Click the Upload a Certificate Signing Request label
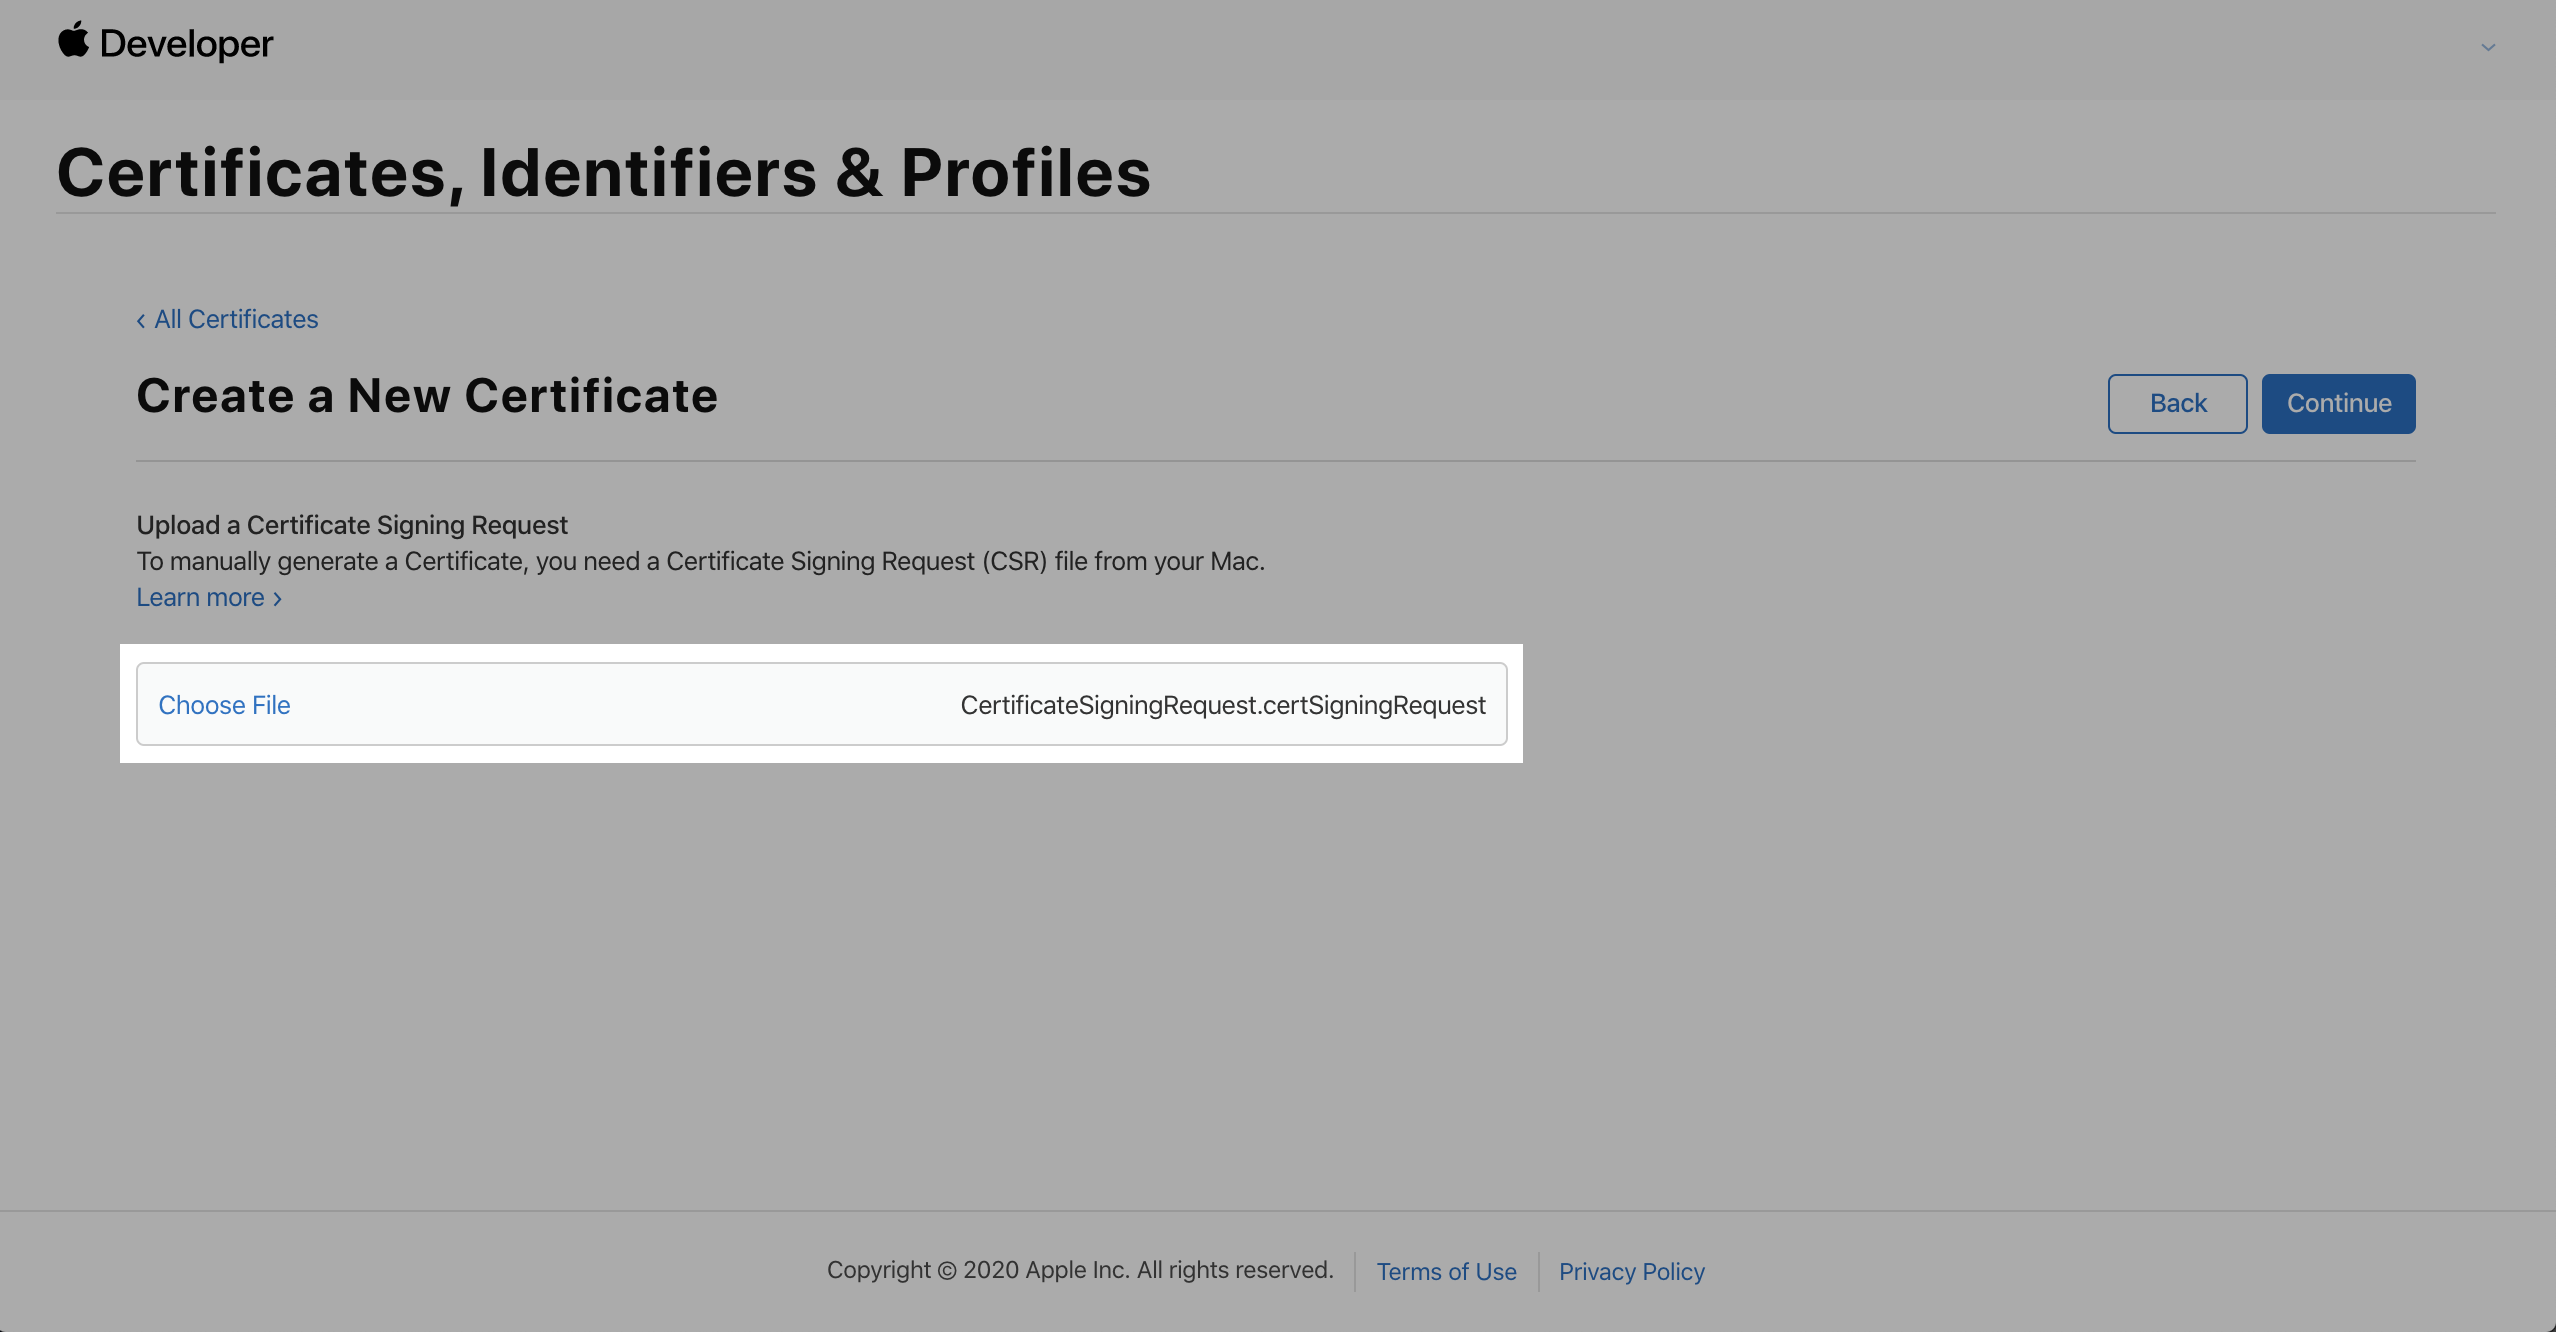Viewport: 2556px width, 1332px height. 352,525
